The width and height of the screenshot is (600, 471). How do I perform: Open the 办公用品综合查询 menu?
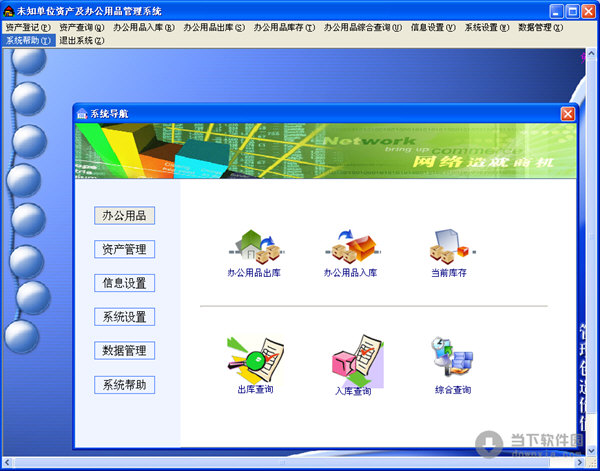click(x=363, y=28)
